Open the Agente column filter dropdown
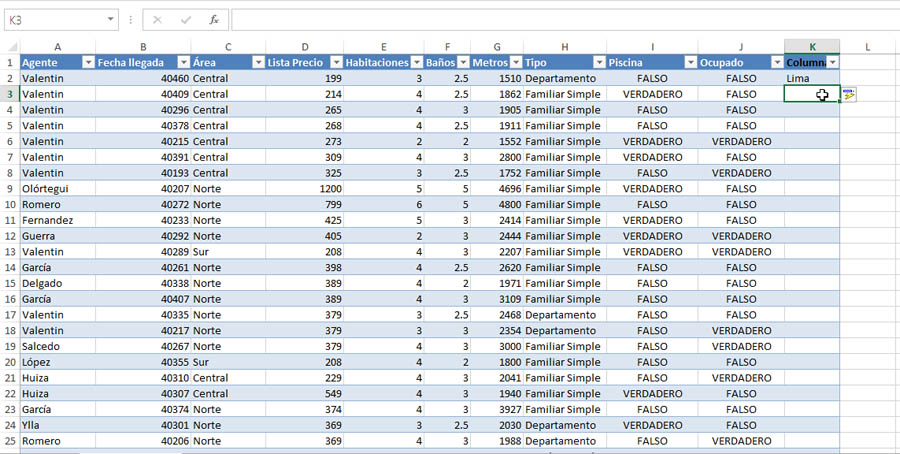 pos(87,62)
